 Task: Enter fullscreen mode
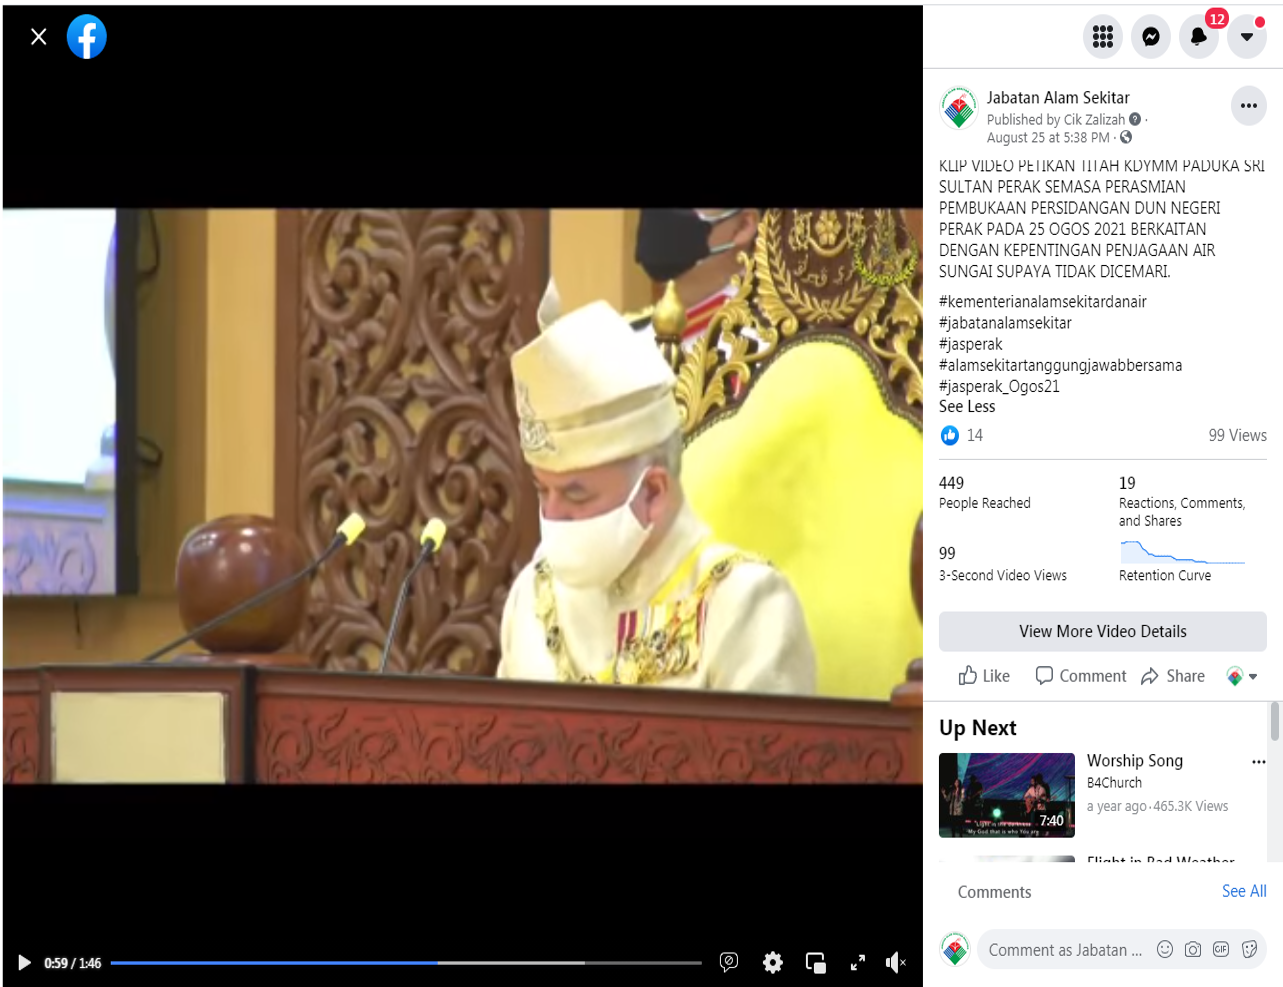tap(857, 963)
